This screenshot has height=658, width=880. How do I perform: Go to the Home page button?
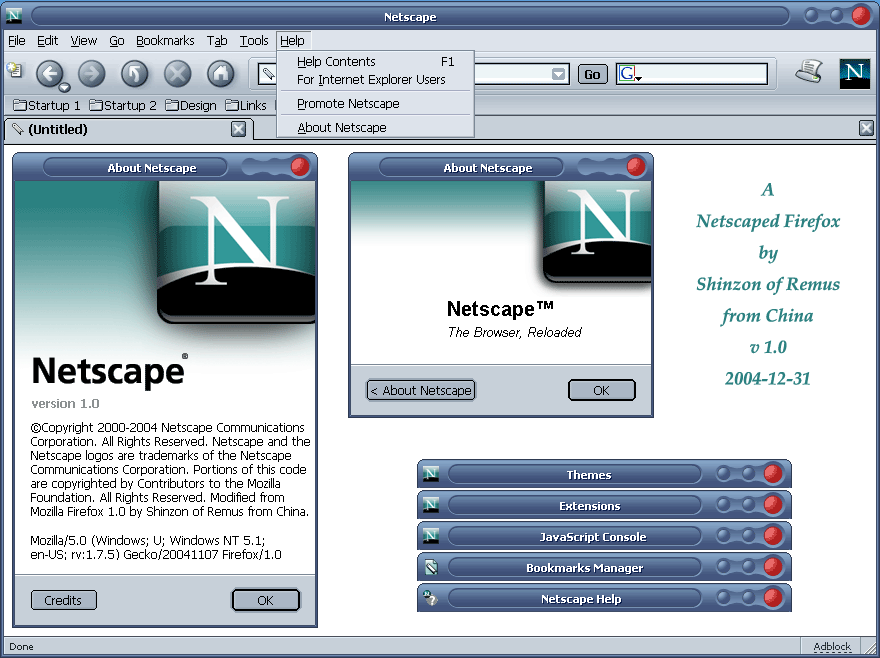pos(220,73)
